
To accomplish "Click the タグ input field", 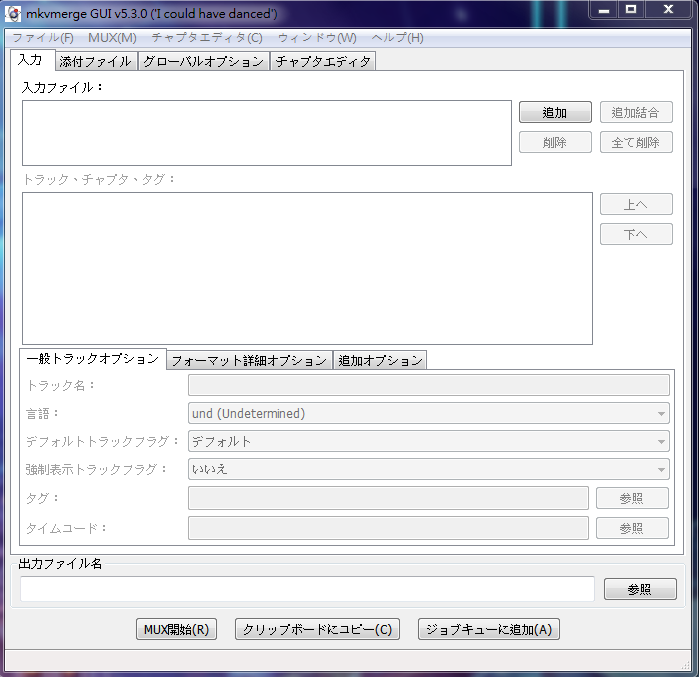I will point(388,498).
